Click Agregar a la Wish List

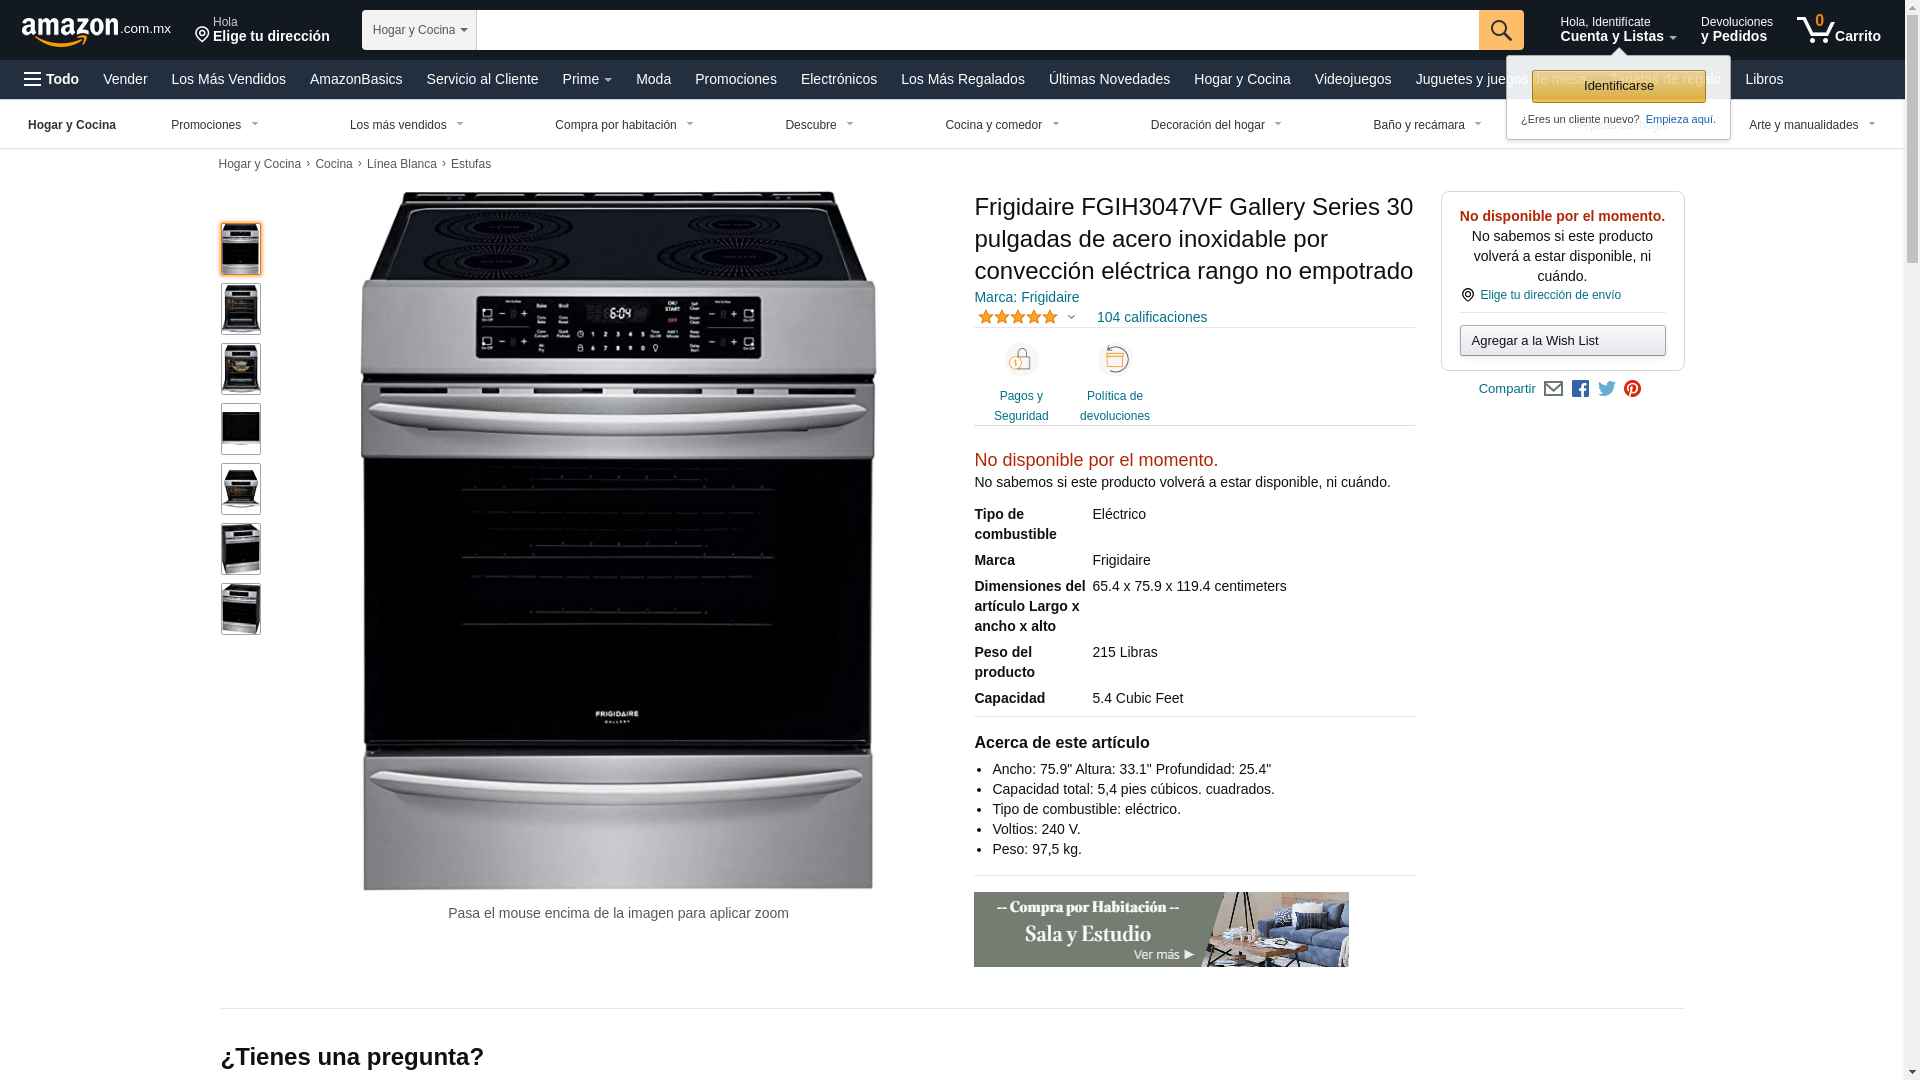pyautogui.click(x=1562, y=341)
